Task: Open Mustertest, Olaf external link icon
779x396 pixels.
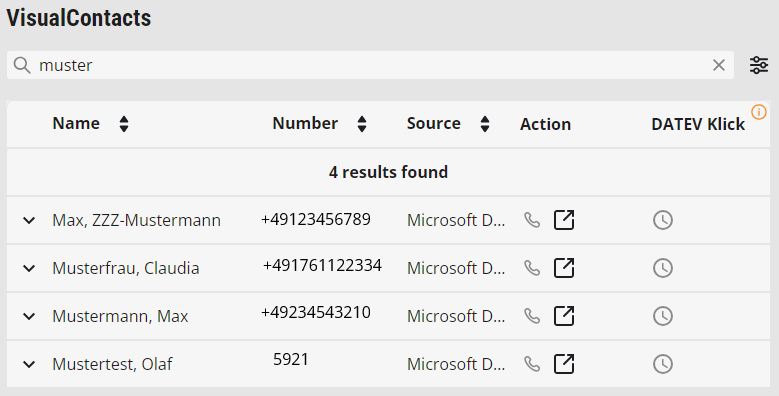Action: coord(564,364)
